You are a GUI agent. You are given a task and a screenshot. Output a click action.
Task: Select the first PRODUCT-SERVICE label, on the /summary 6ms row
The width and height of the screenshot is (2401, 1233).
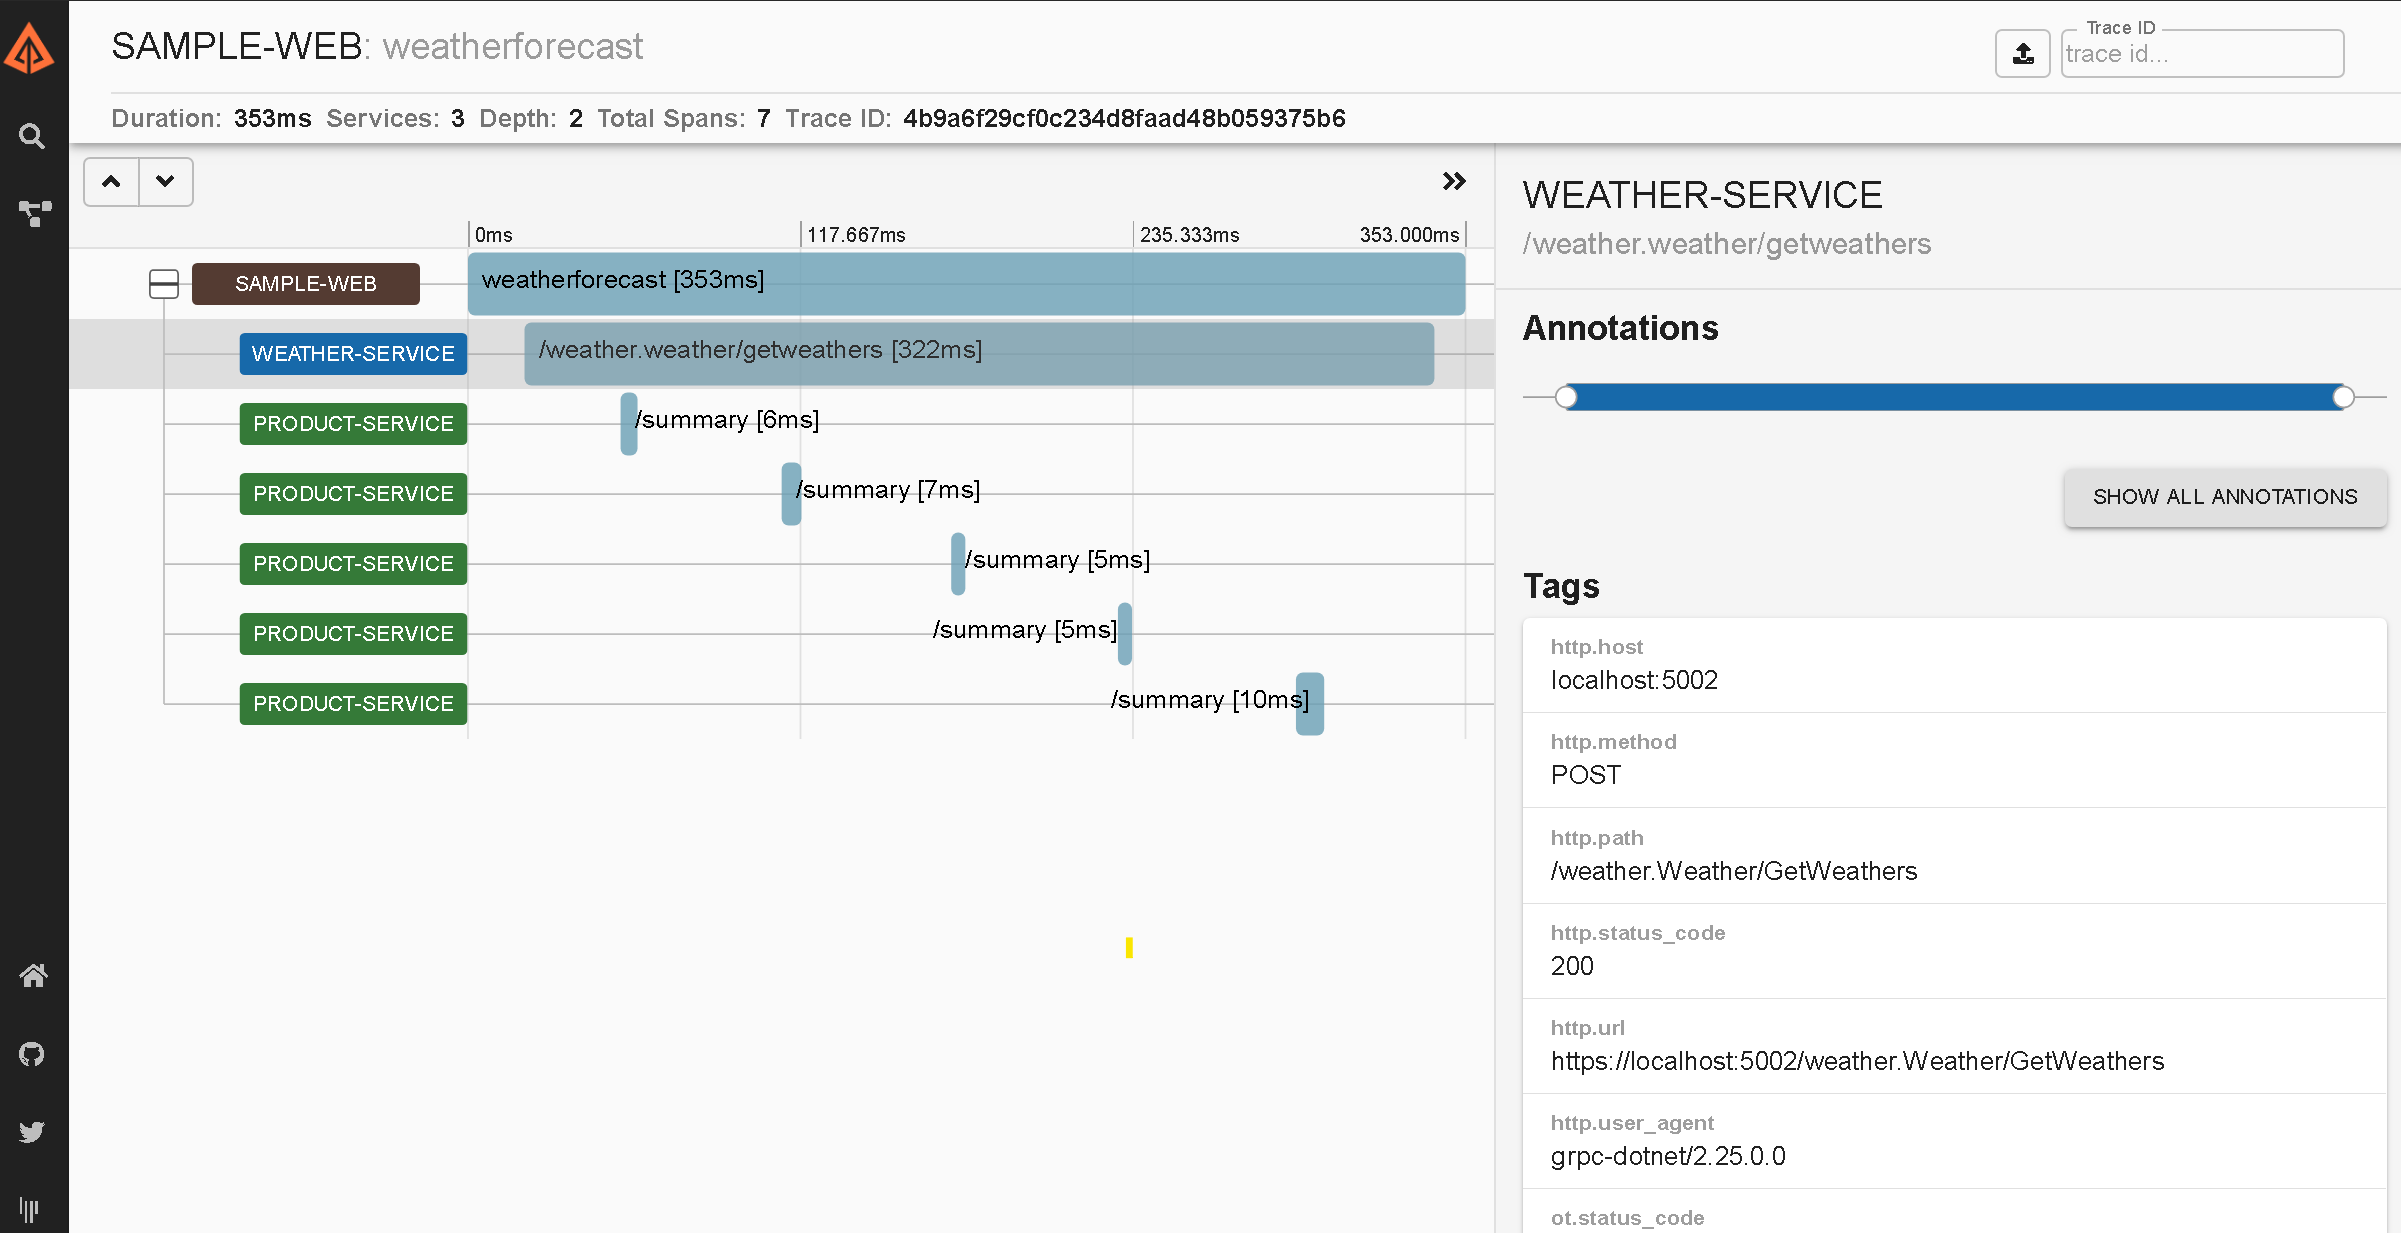[353, 424]
